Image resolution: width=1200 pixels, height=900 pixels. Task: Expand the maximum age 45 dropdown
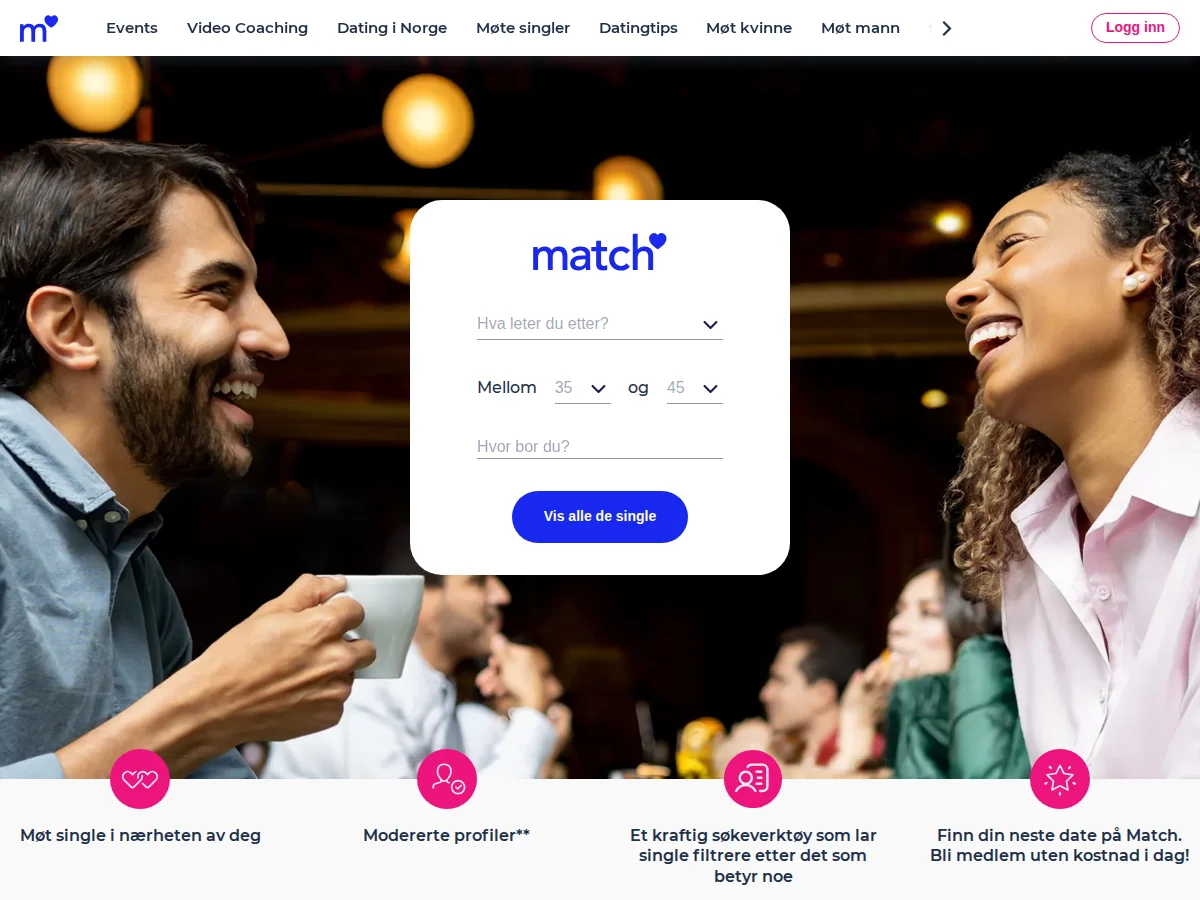pyautogui.click(x=695, y=388)
